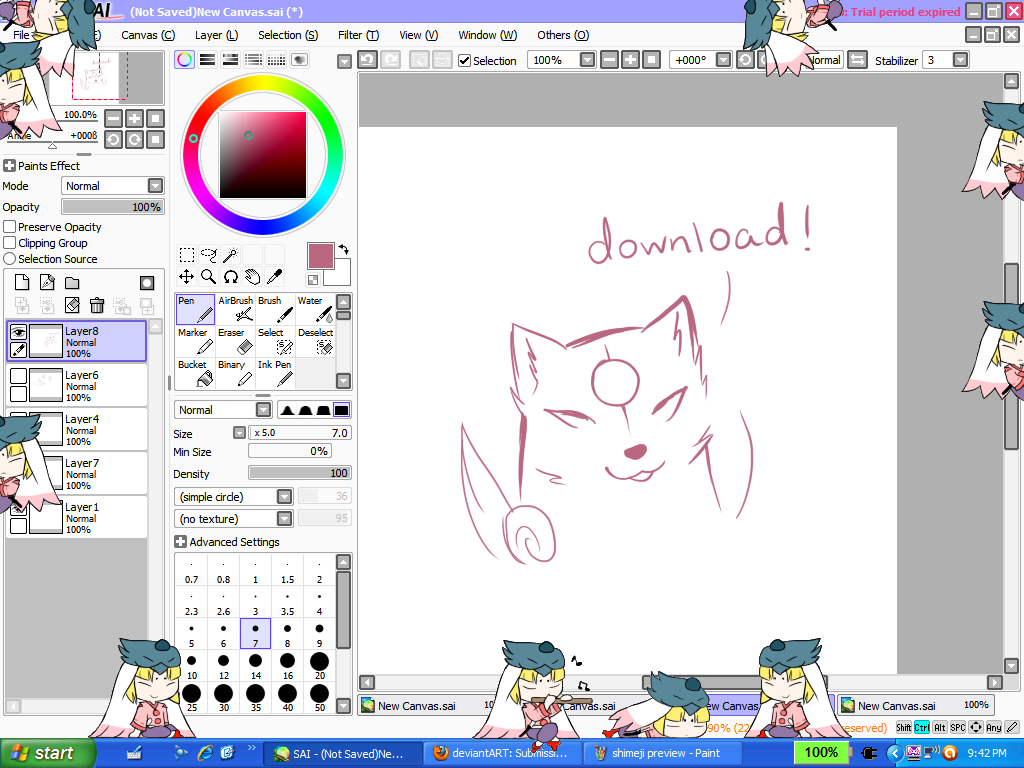Pick the move layer tool
1024x768 pixels.
187,277
